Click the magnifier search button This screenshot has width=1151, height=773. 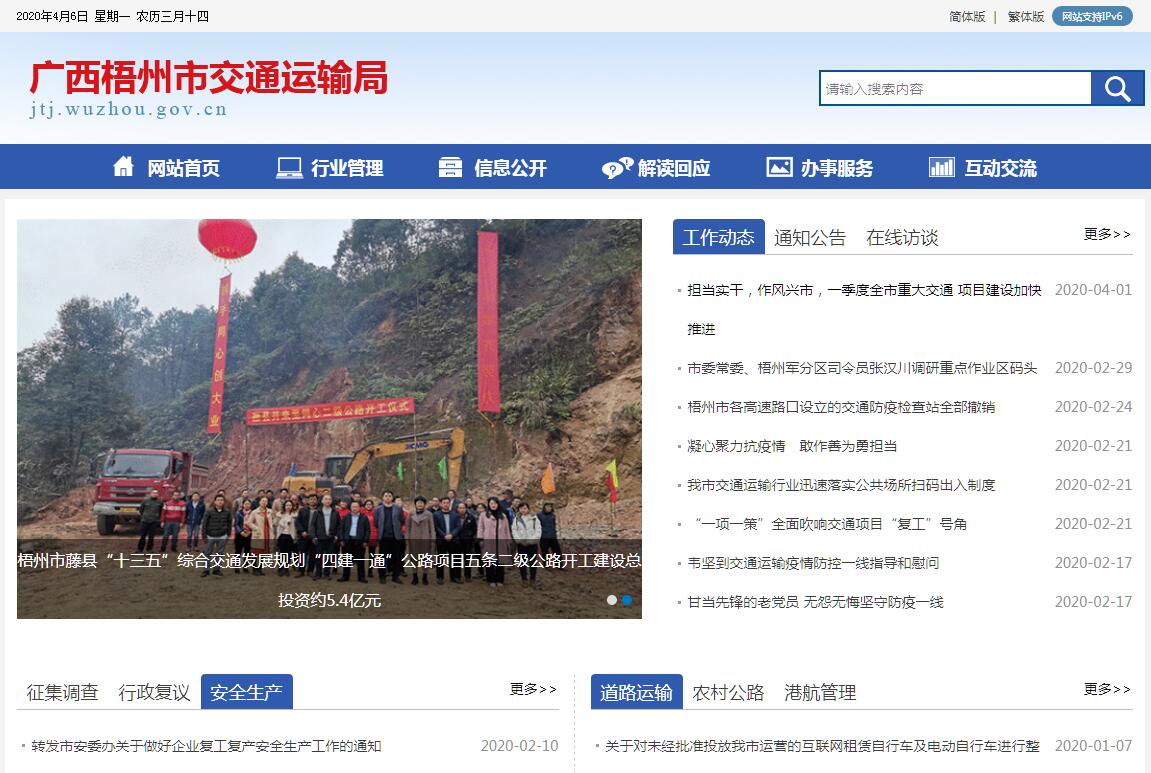click(1117, 89)
